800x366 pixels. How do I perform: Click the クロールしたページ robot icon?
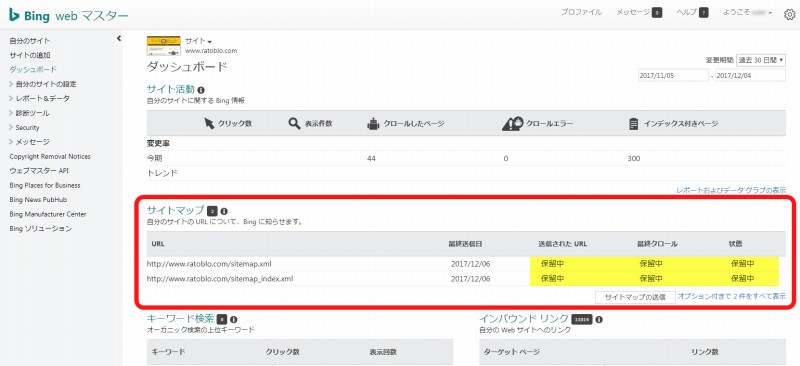click(373, 124)
